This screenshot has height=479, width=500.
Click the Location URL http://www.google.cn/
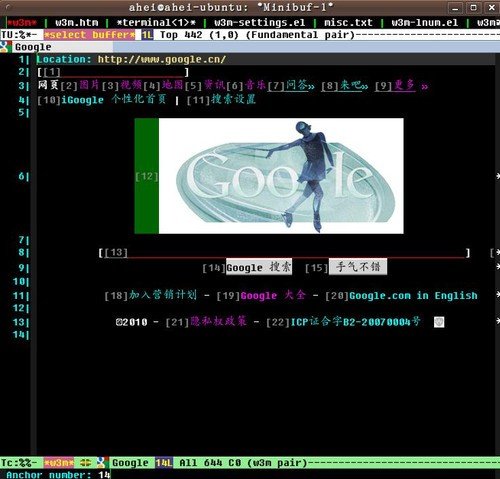click(x=162, y=60)
